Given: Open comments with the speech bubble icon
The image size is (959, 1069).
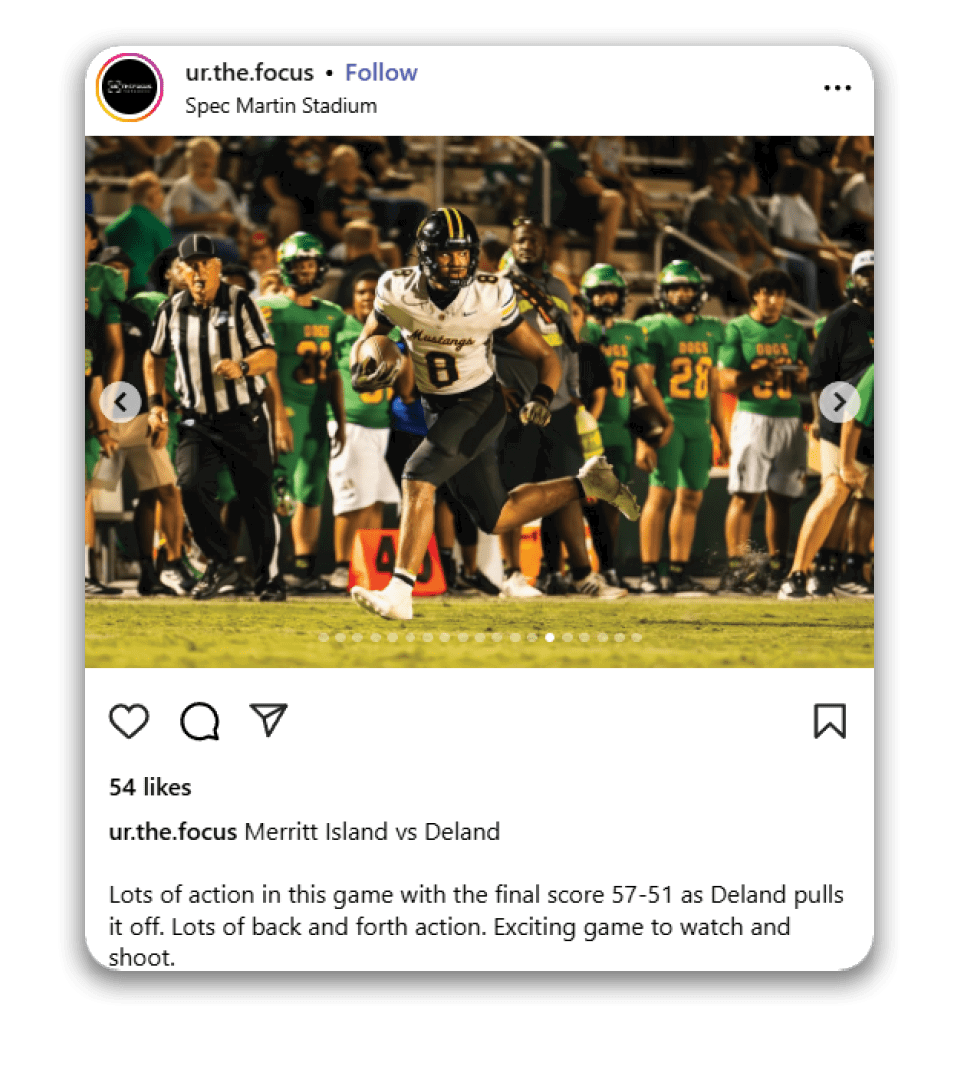Looking at the screenshot, I should point(200,721).
